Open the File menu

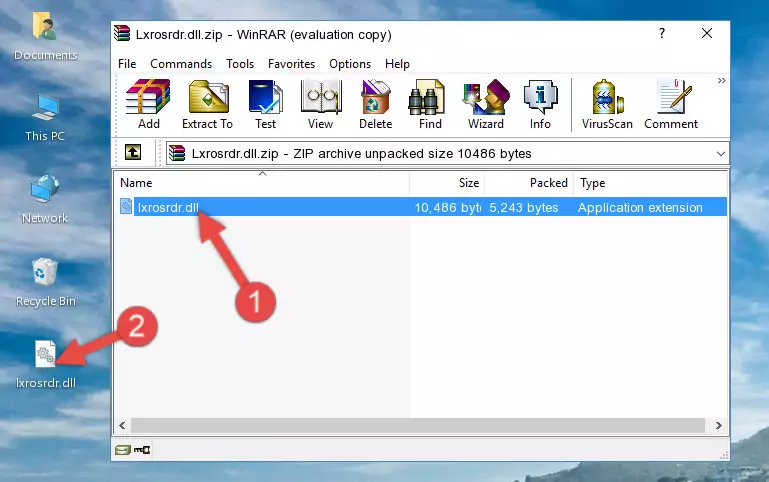click(x=127, y=64)
